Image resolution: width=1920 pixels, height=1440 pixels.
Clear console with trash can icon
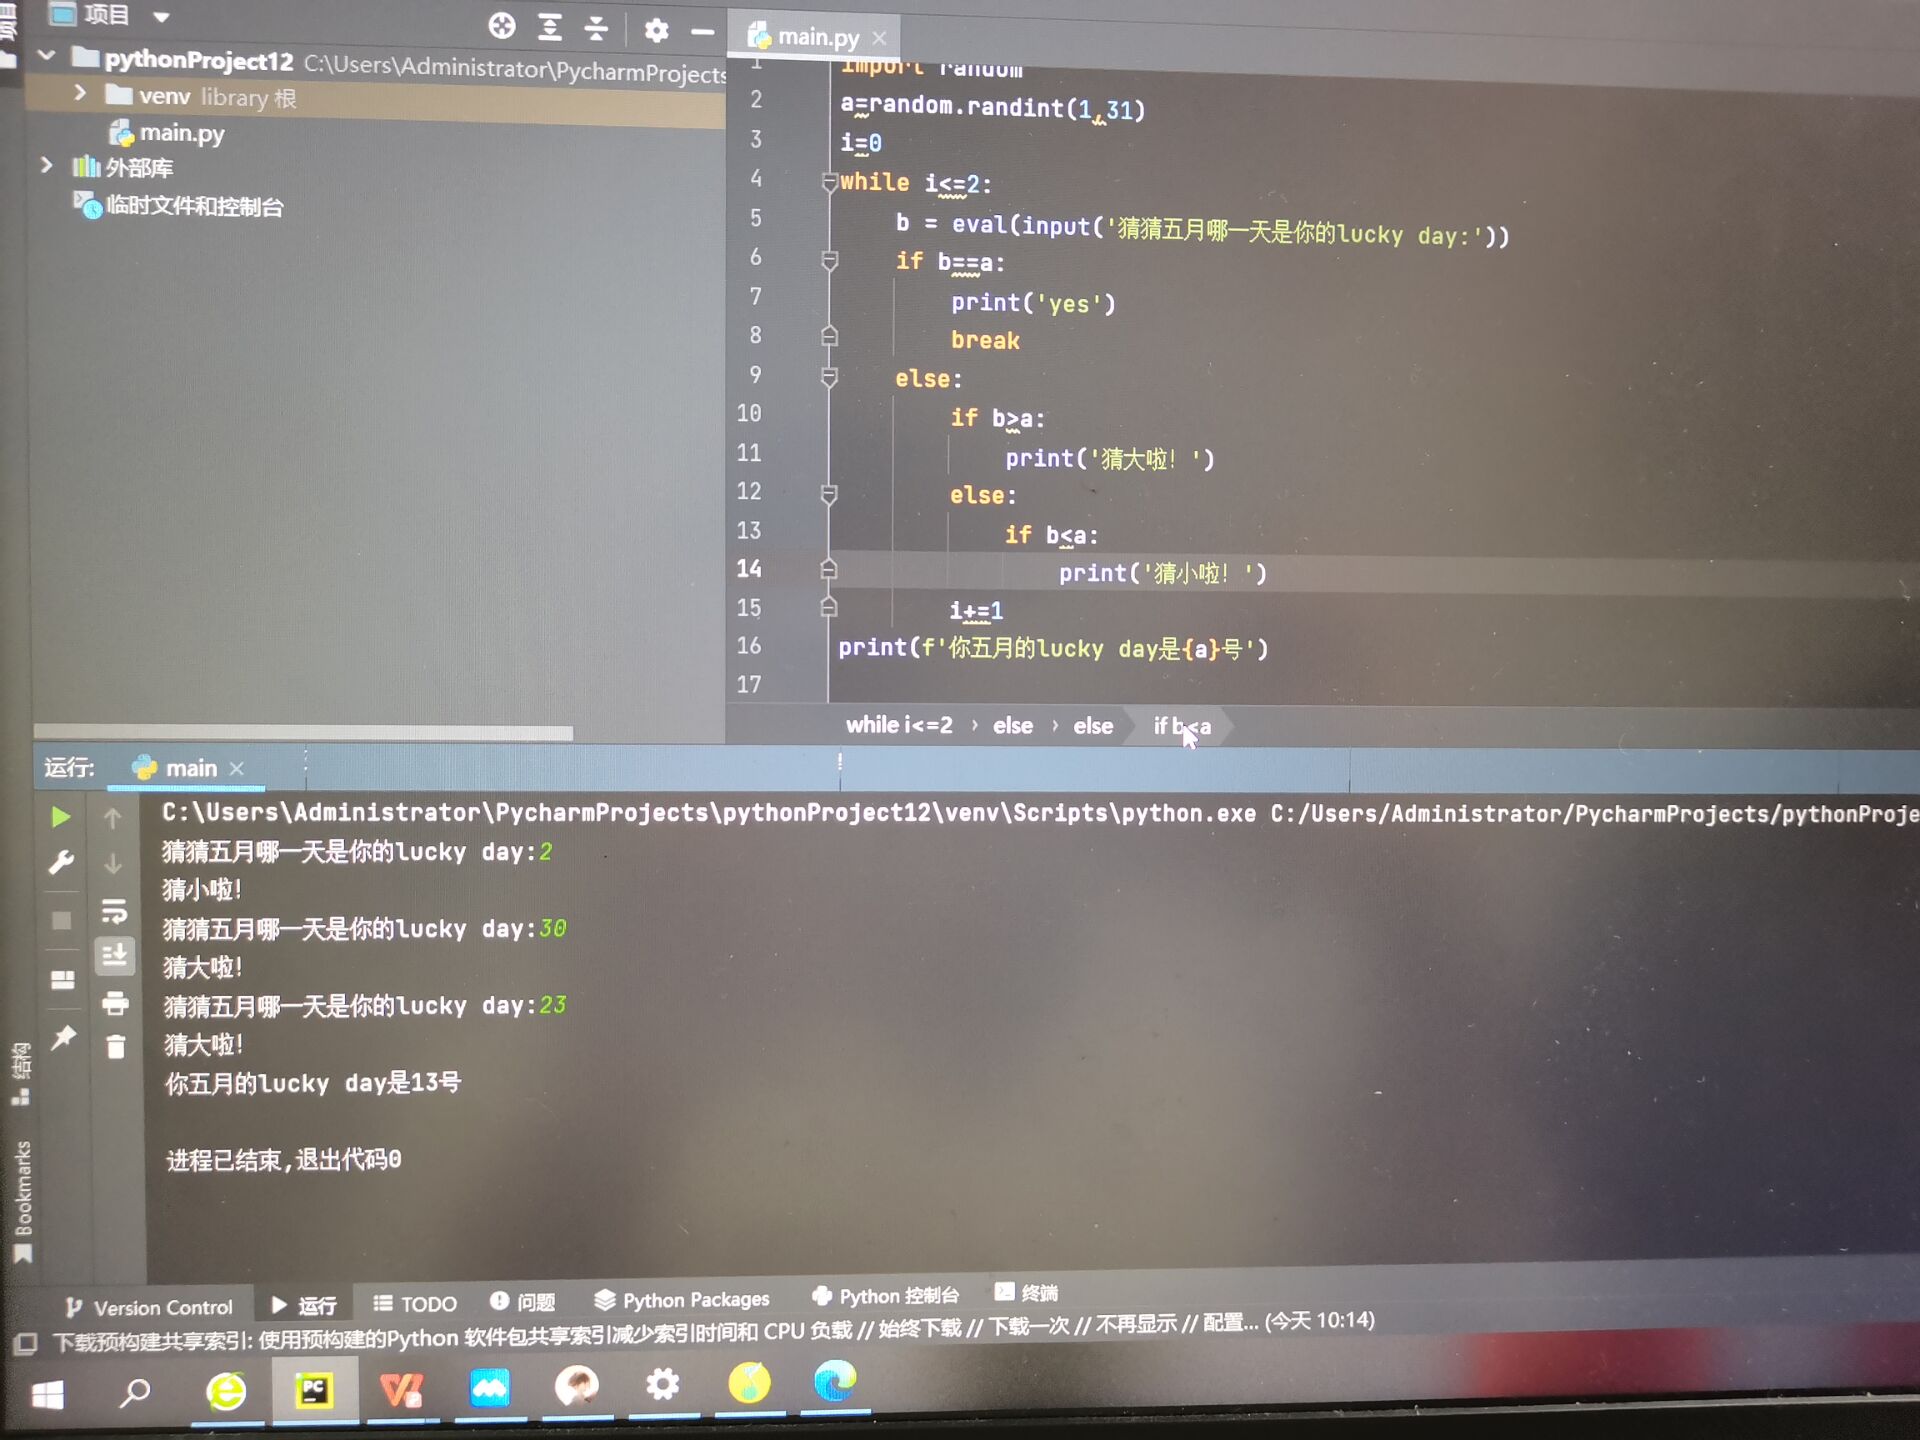(x=115, y=1047)
